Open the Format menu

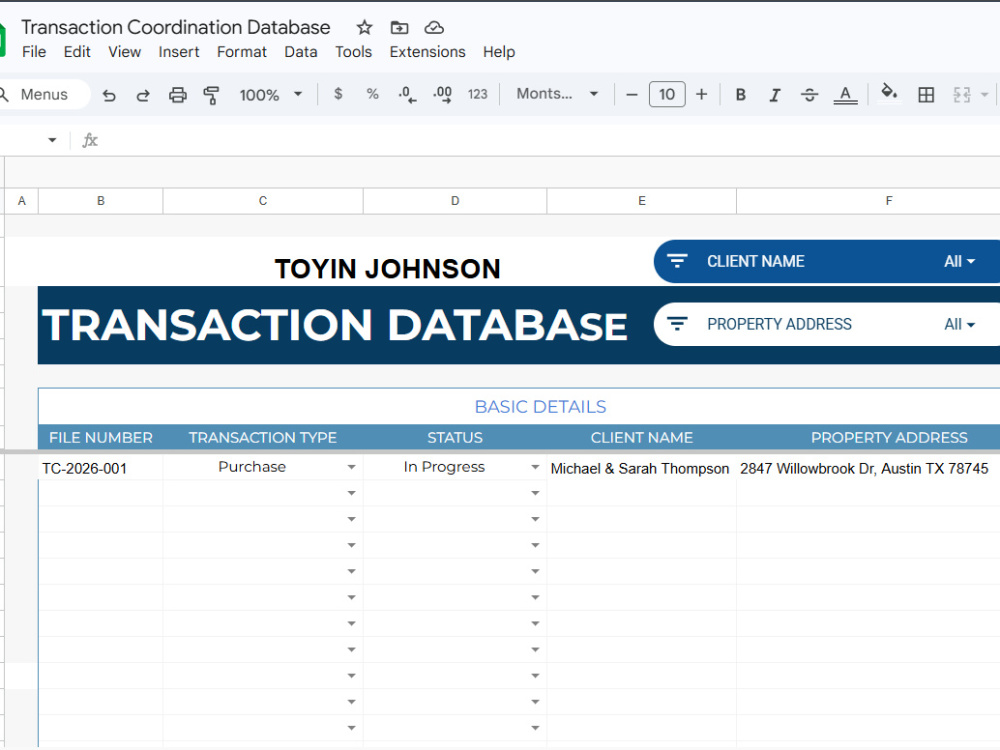point(242,52)
